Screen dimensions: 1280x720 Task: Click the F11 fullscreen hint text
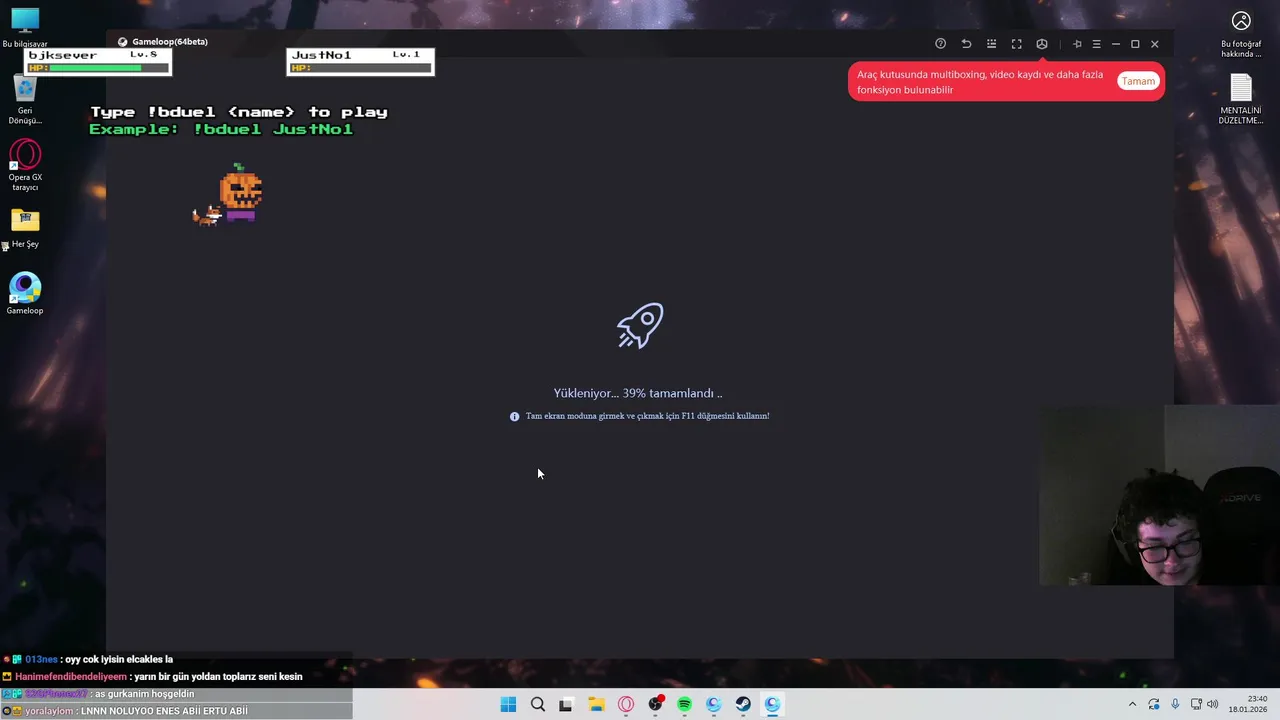coord(647,416)
